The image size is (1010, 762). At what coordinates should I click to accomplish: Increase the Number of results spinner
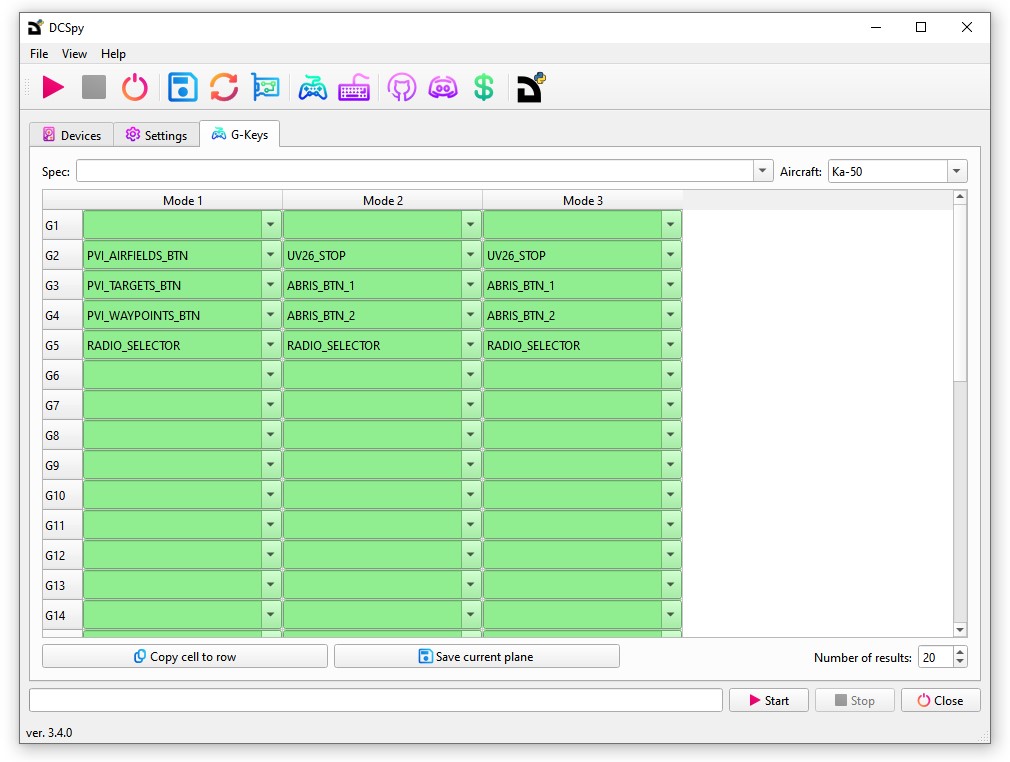click(960, 652)
